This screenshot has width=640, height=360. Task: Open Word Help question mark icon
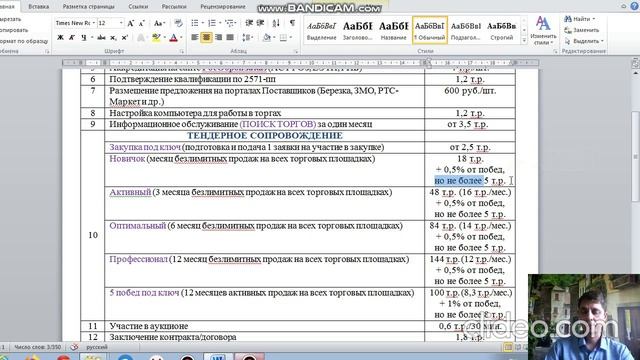pos(635,6)
